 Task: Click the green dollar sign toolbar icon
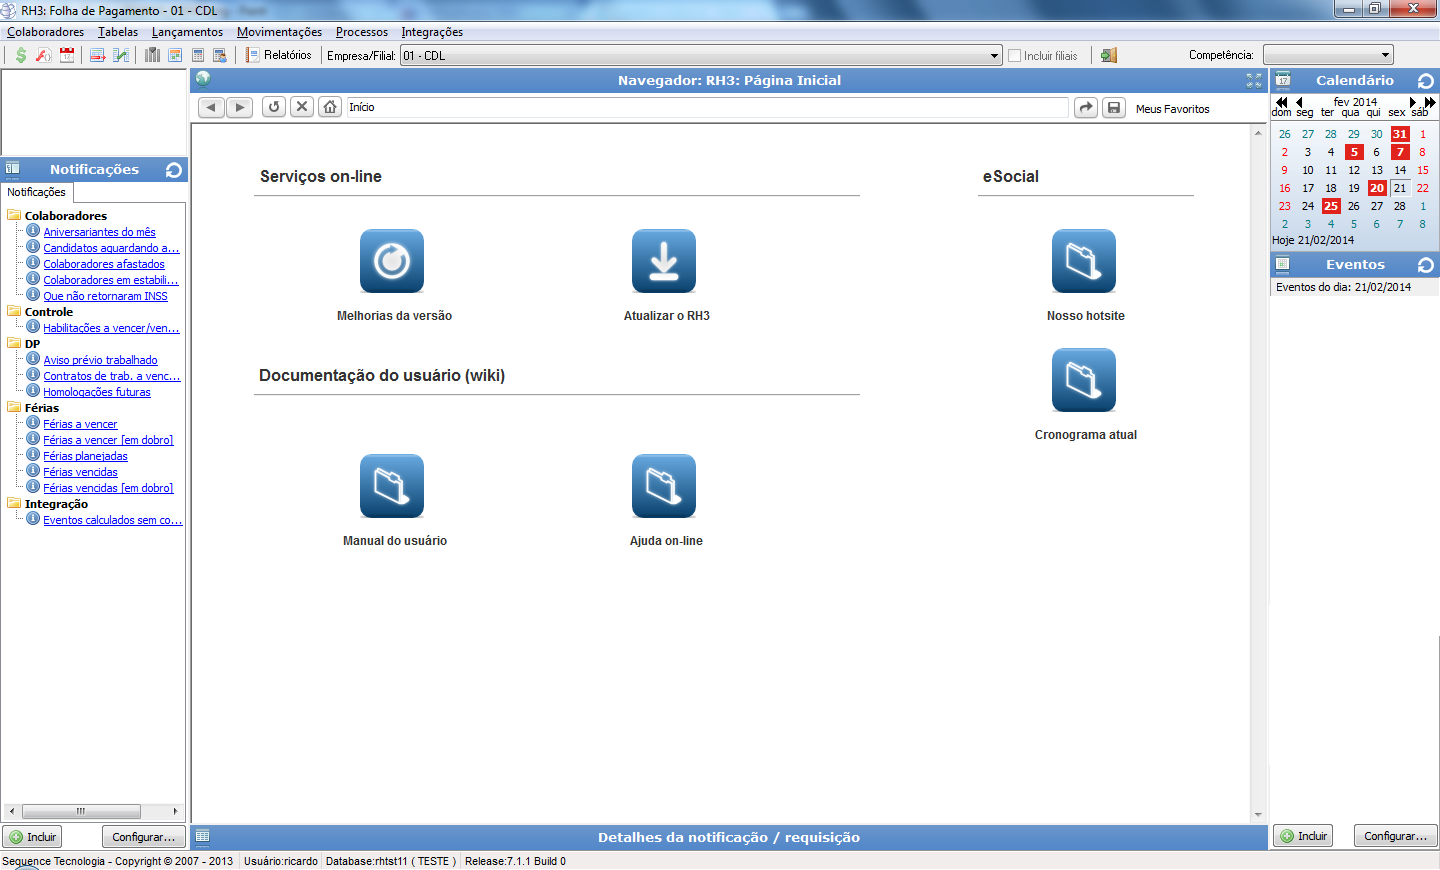pos(21,55)
